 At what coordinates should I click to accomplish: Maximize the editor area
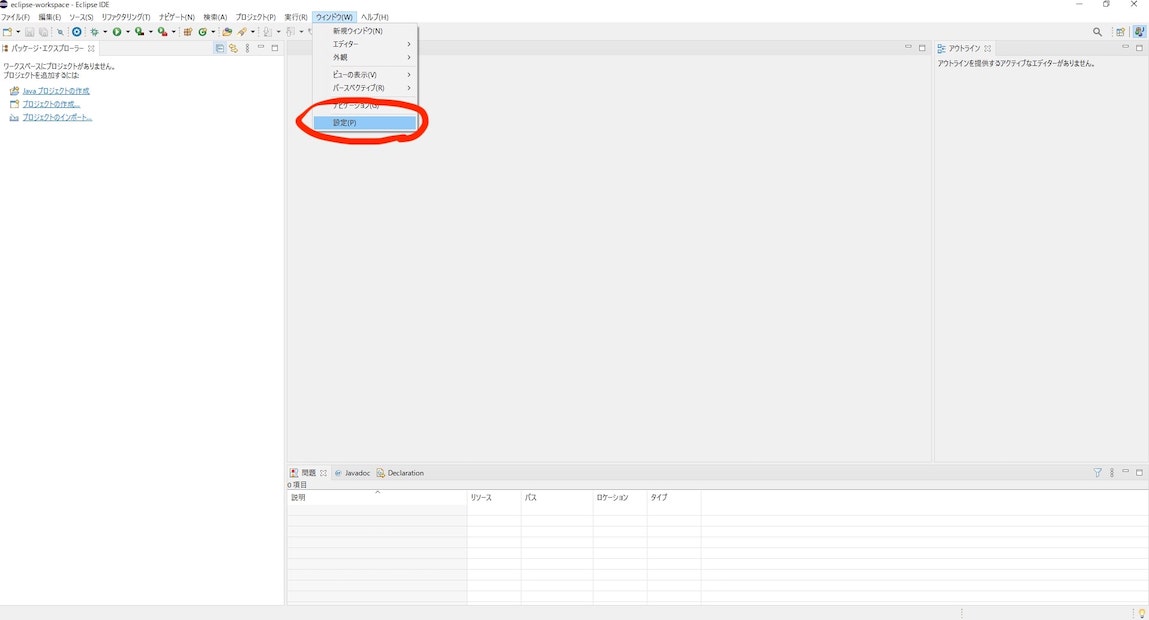(x=922, y=48)
